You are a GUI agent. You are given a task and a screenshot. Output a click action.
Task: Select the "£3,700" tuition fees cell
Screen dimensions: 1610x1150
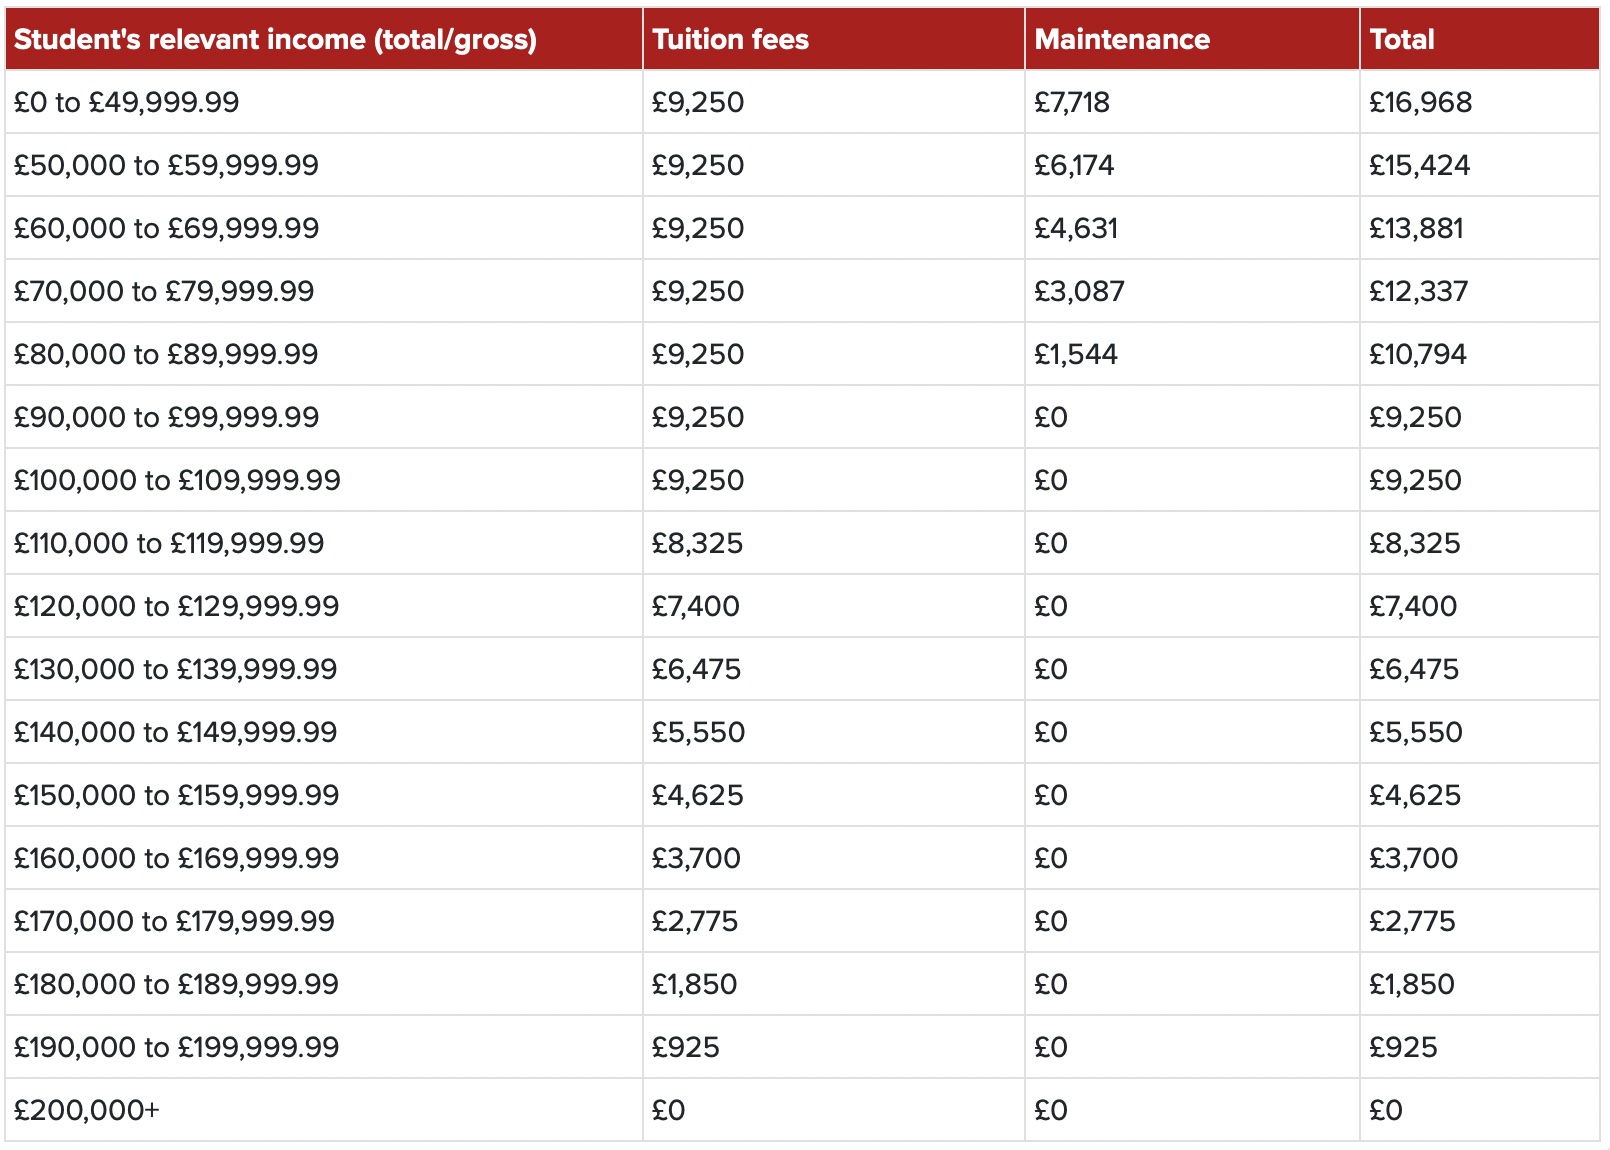pos(833,858)
